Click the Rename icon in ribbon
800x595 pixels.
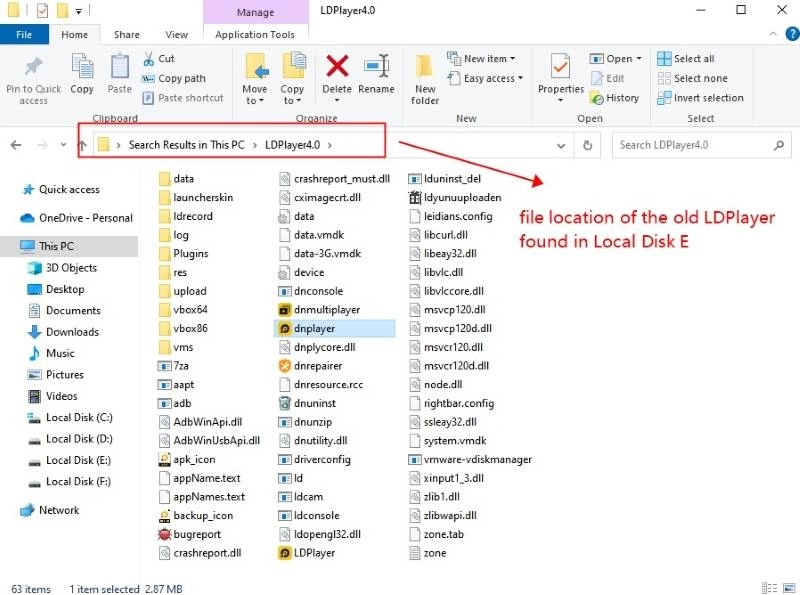(x=376, y=68)
